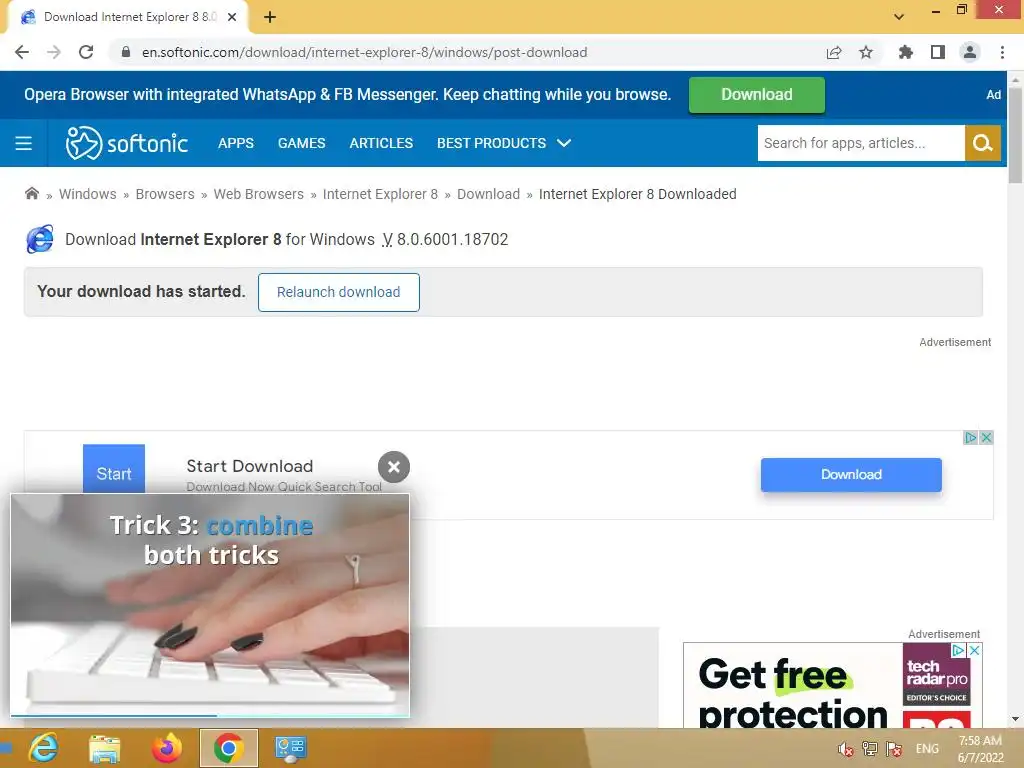The image size is (1024, 768).
Task: Reload the current page
Action: 86,52
